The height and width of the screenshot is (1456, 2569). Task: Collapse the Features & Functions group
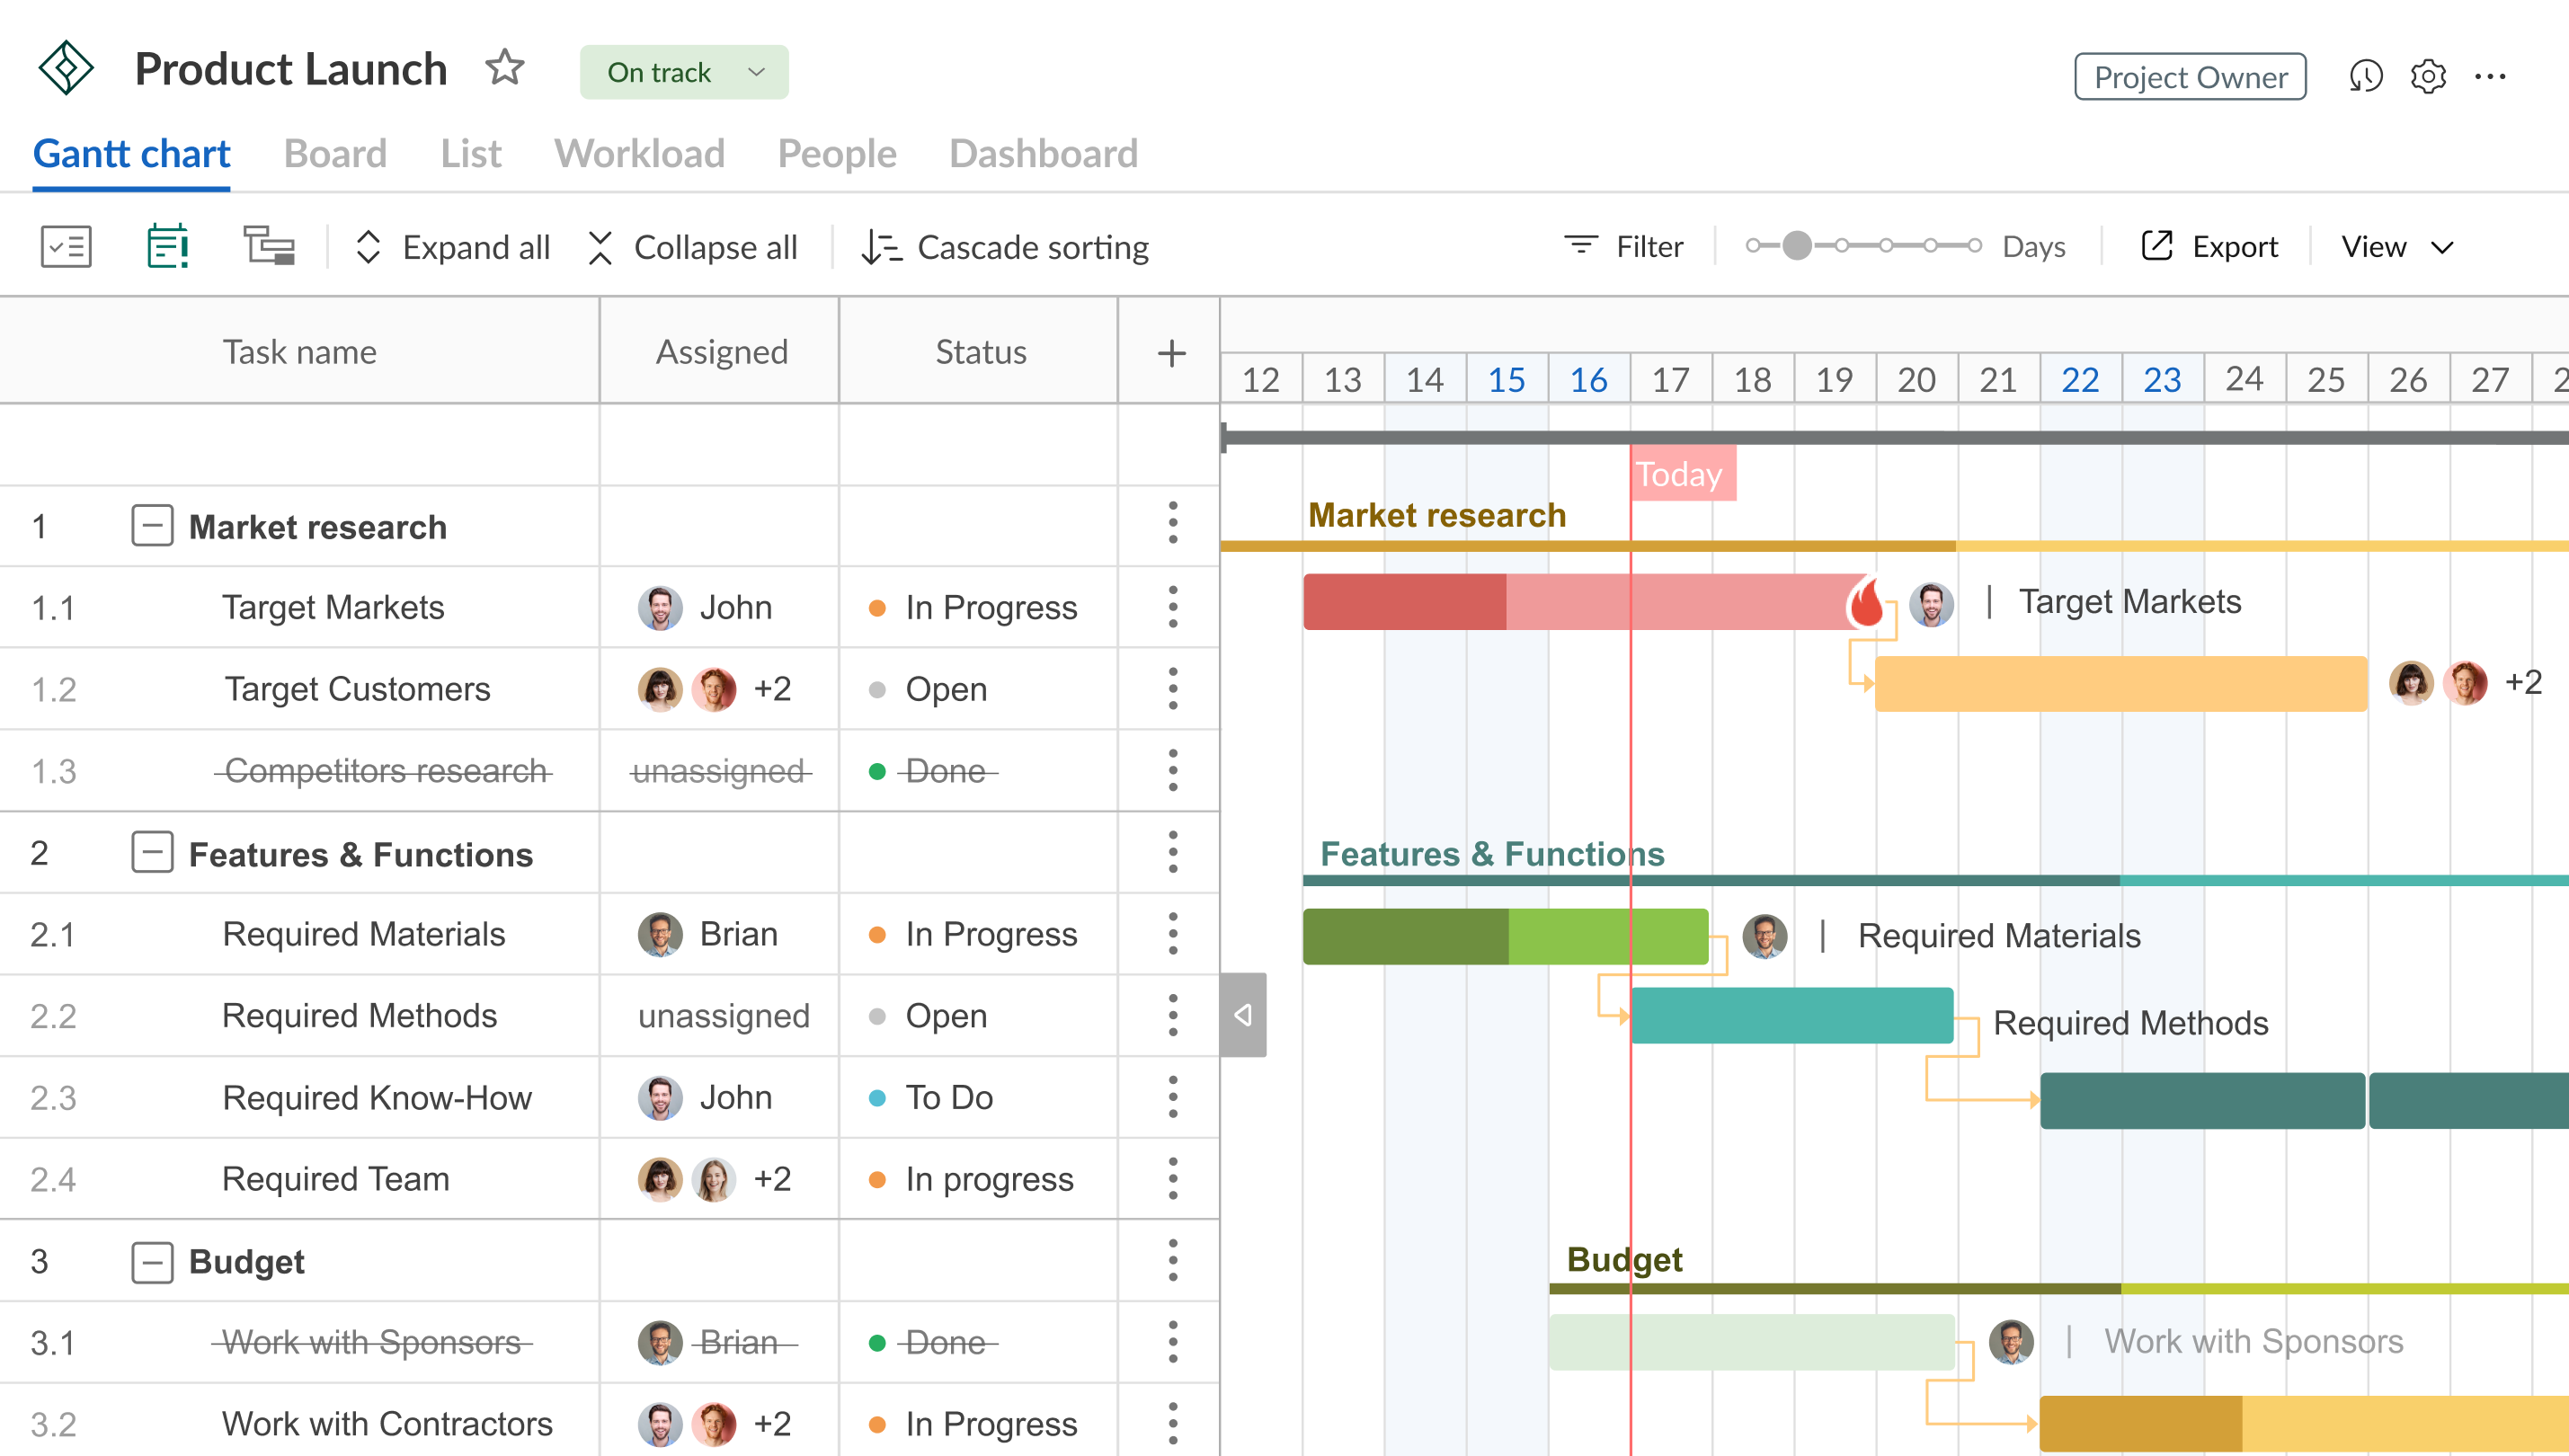click(x=152, y=854)
